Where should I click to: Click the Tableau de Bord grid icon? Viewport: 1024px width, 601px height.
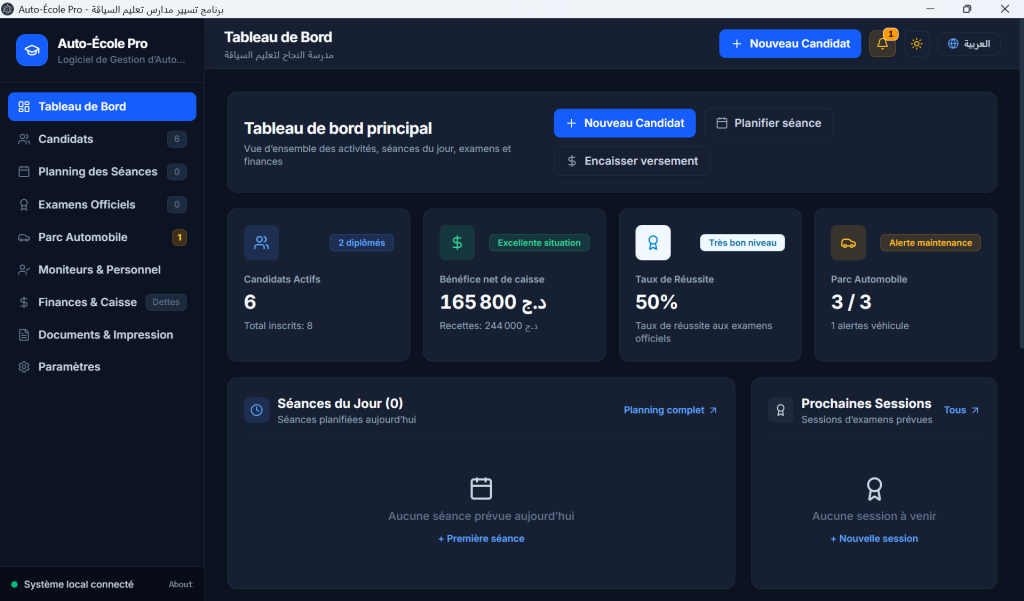click(x=24, y=106)
